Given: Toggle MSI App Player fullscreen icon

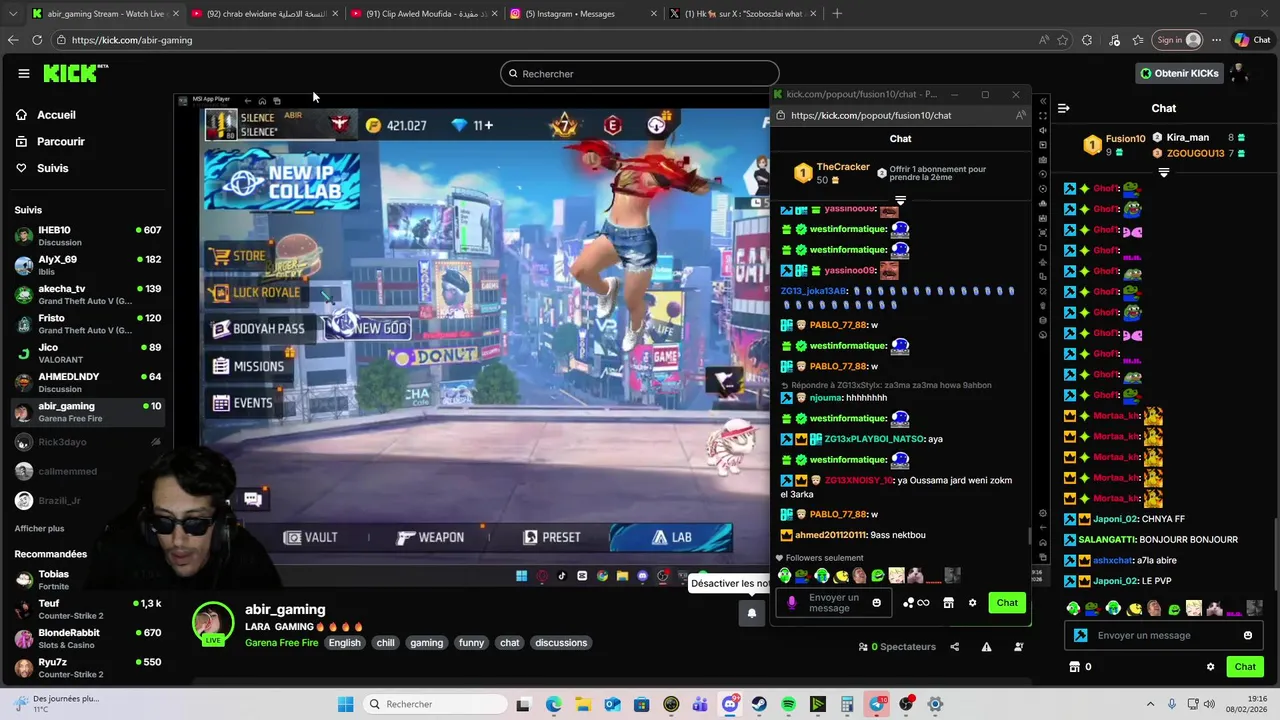Looking at the screenshot, I should click(1042, 116).
